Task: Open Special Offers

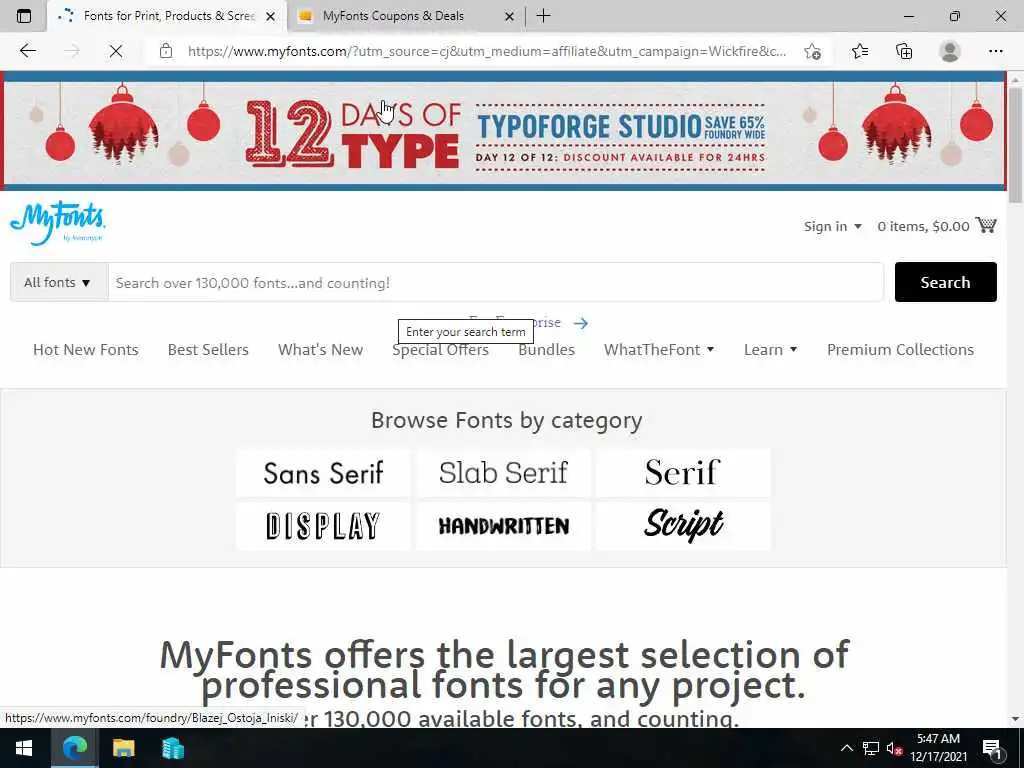Action: 440,351
